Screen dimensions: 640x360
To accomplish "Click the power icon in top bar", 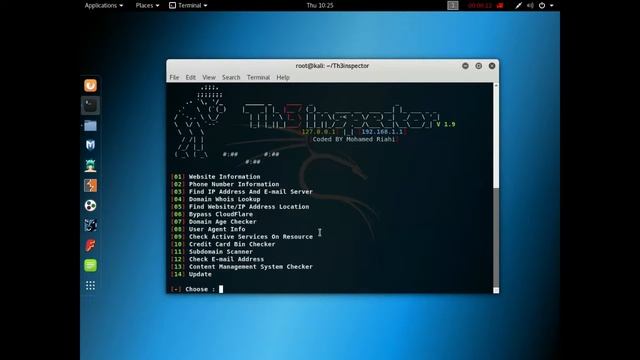I will pyautogui.click(x=542, y=5).
